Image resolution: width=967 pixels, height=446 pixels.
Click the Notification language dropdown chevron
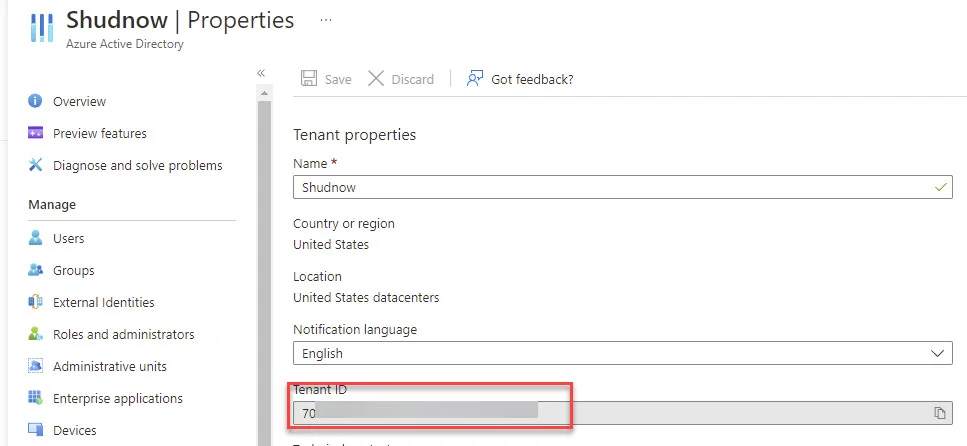937,353
